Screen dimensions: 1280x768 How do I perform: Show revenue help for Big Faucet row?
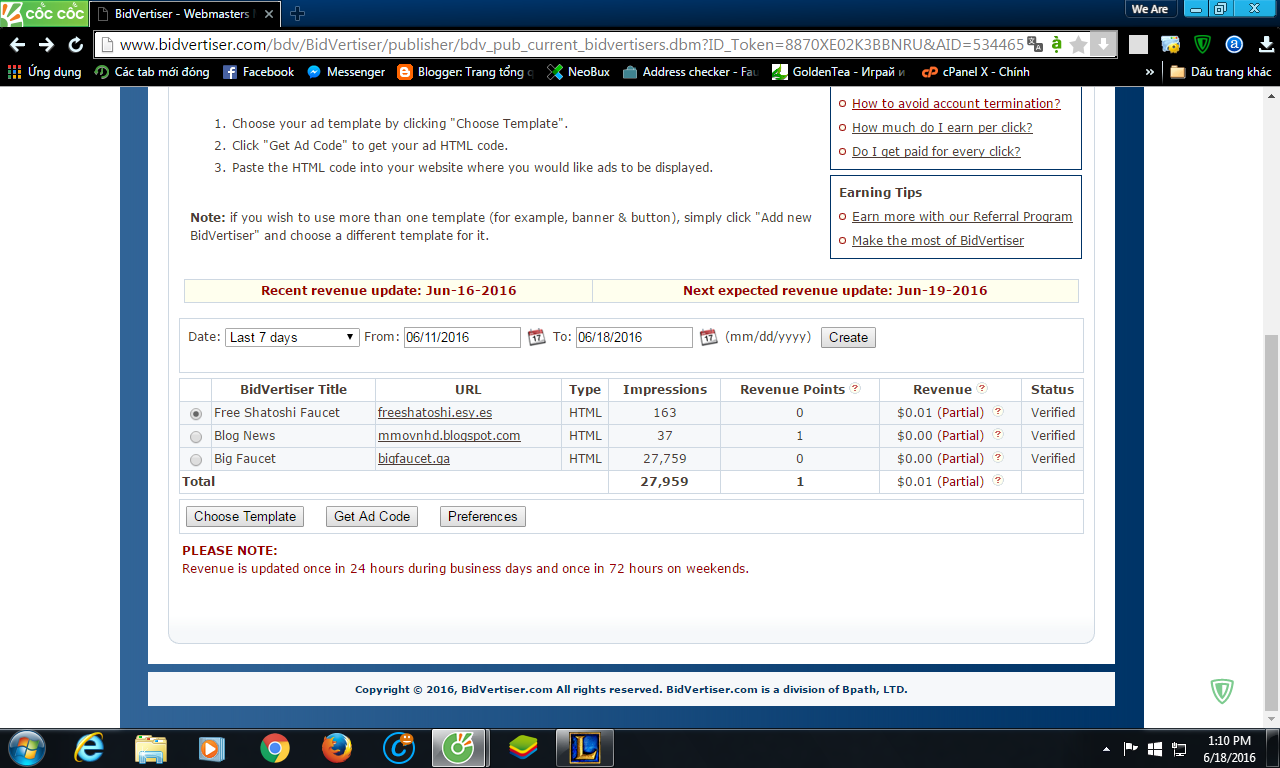point(997,458)
